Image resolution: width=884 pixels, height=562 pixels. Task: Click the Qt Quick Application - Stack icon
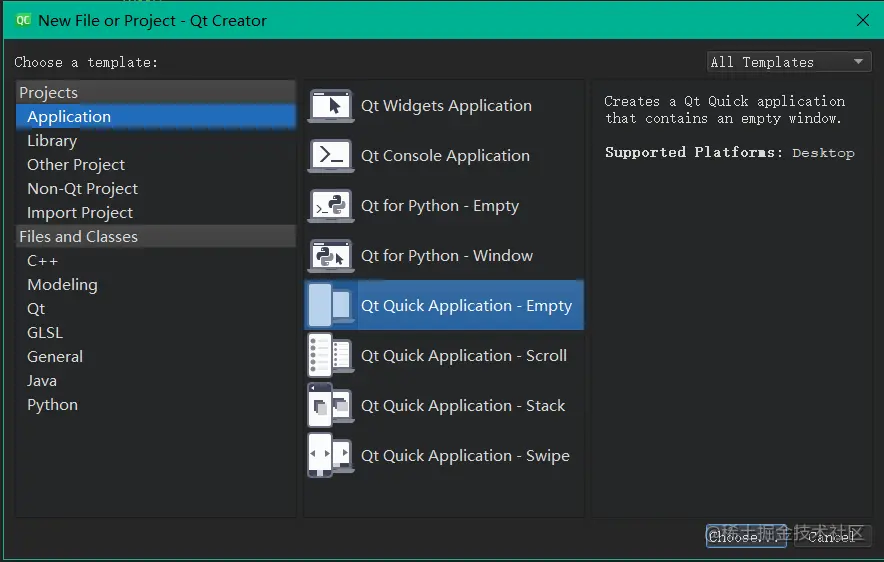pos(331,406)
